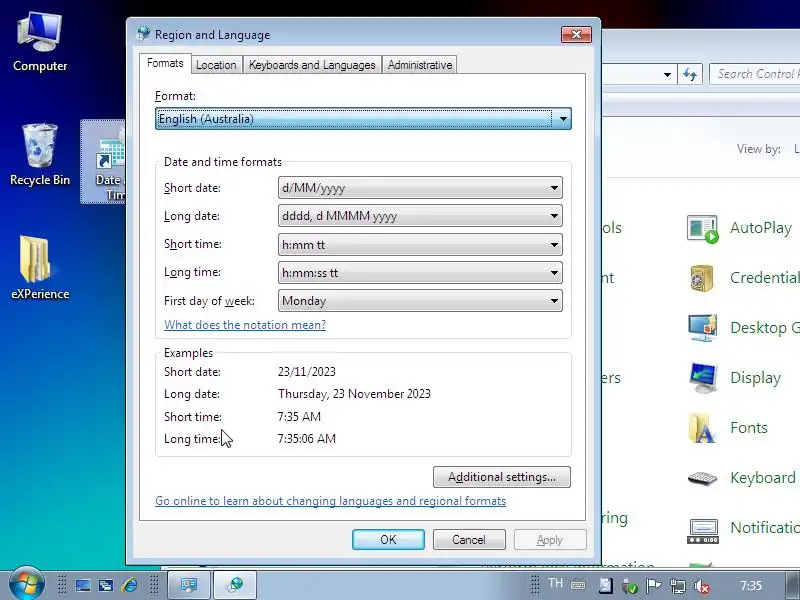800x600 pixels.
Task: Click the example long time 7:35:06 AM
Action: 307,439
